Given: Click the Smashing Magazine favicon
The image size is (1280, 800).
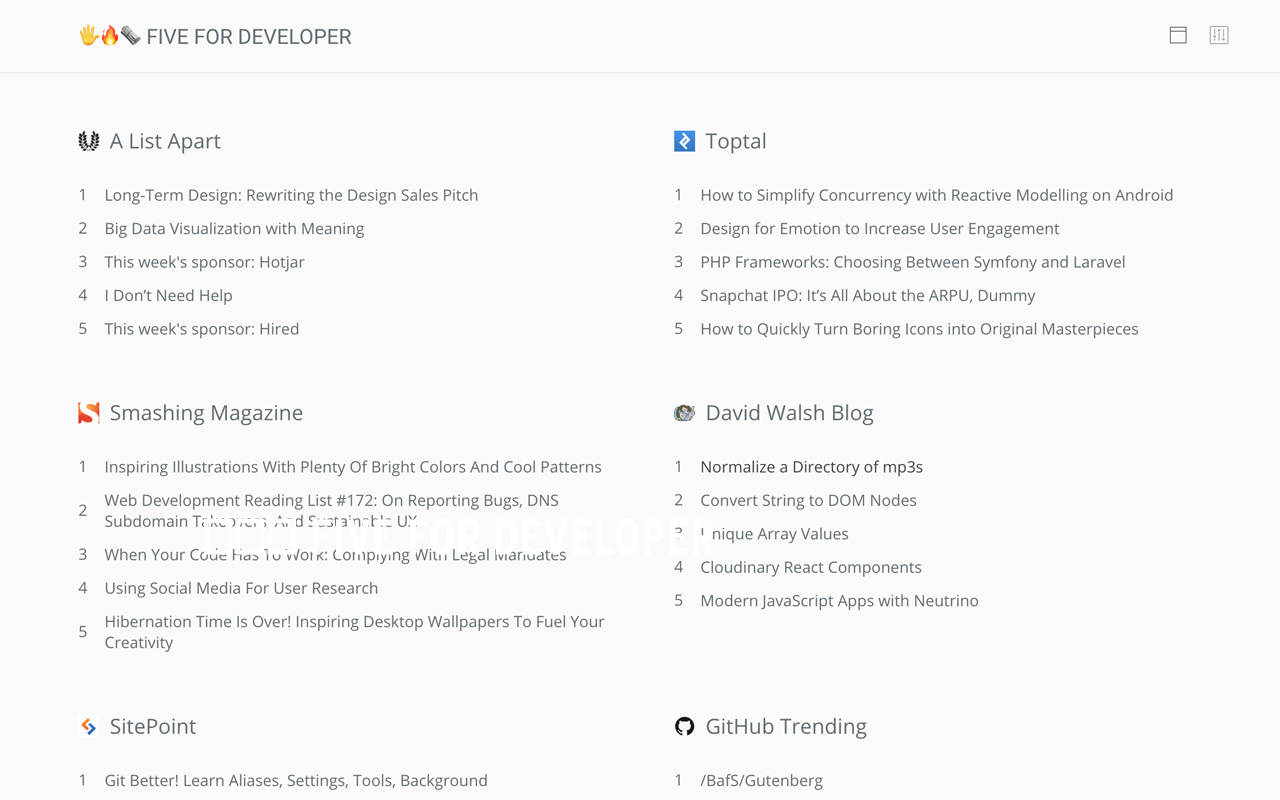Looking at the screenshot, I should (x=88, y=412).
